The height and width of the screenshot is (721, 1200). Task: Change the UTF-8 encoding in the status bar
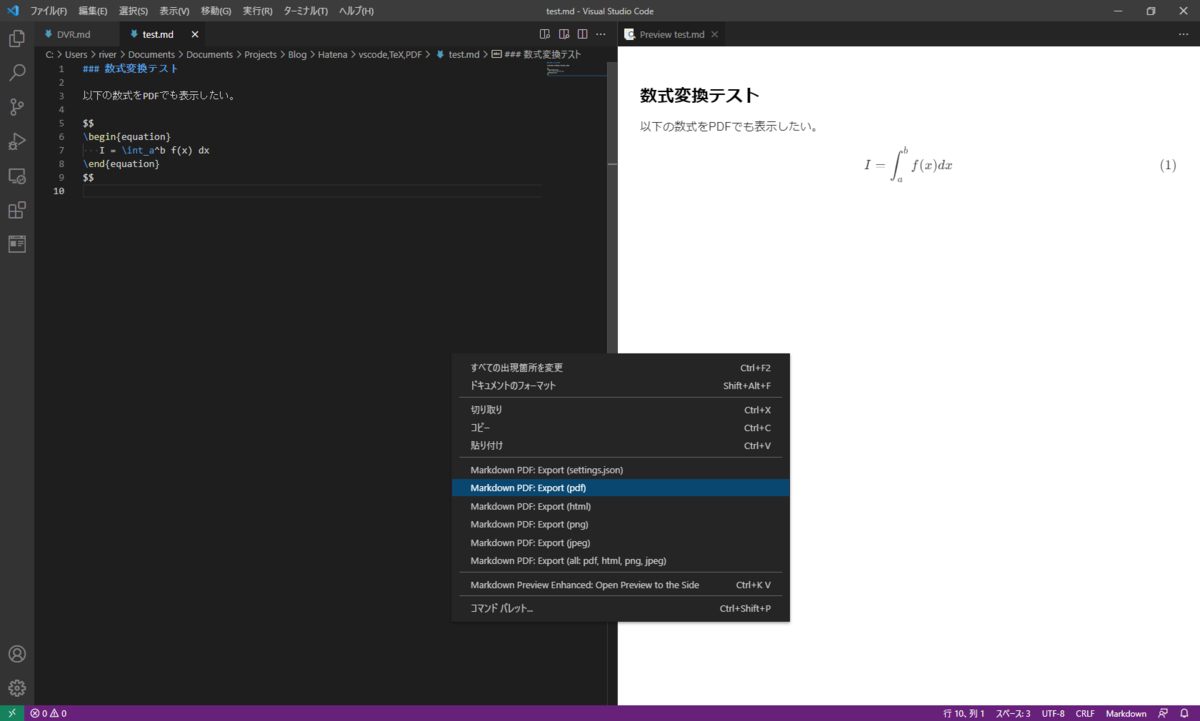[1053, 713]
